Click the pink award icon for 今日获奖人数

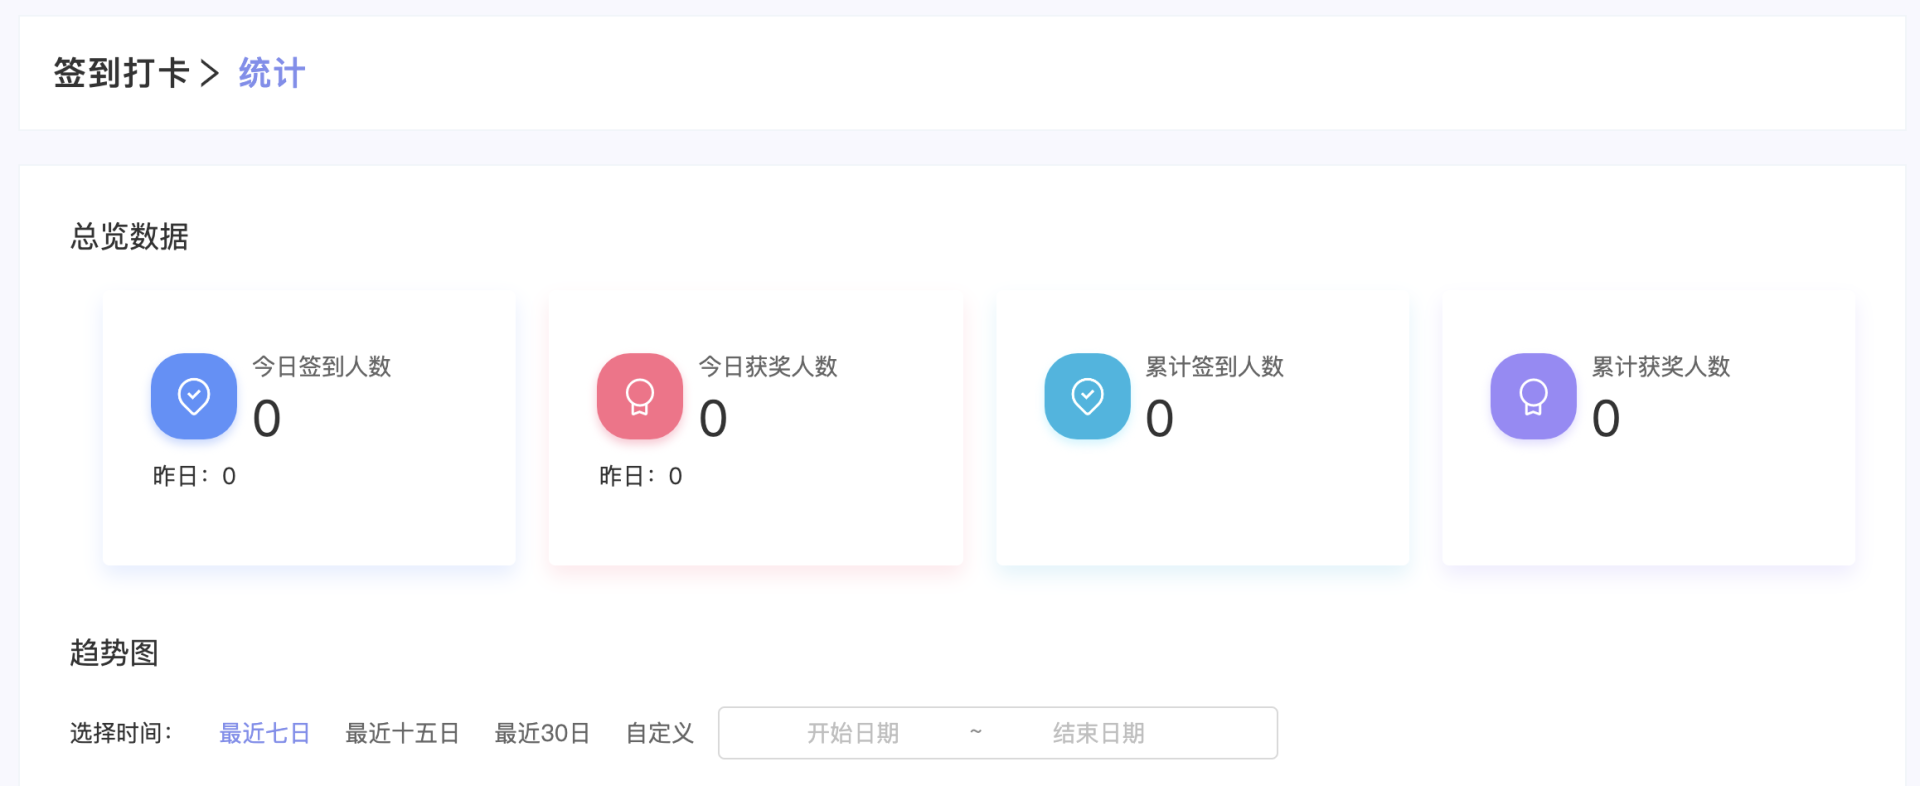point(640,396)
